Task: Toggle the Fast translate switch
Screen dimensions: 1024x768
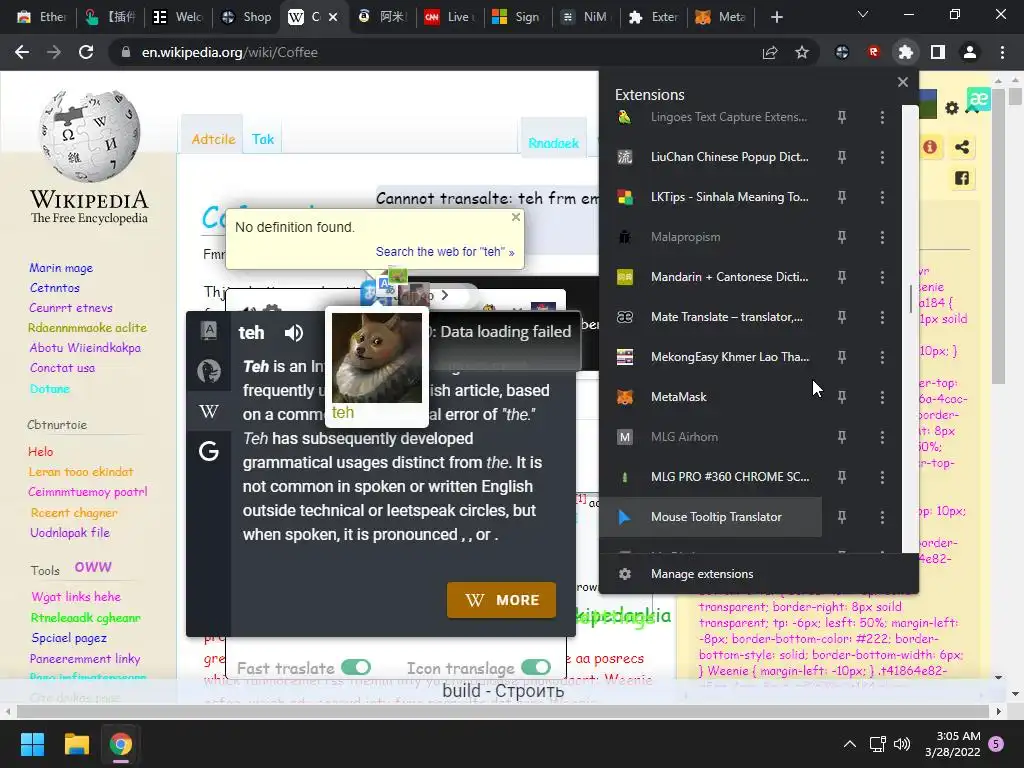Action: [356, 667]
